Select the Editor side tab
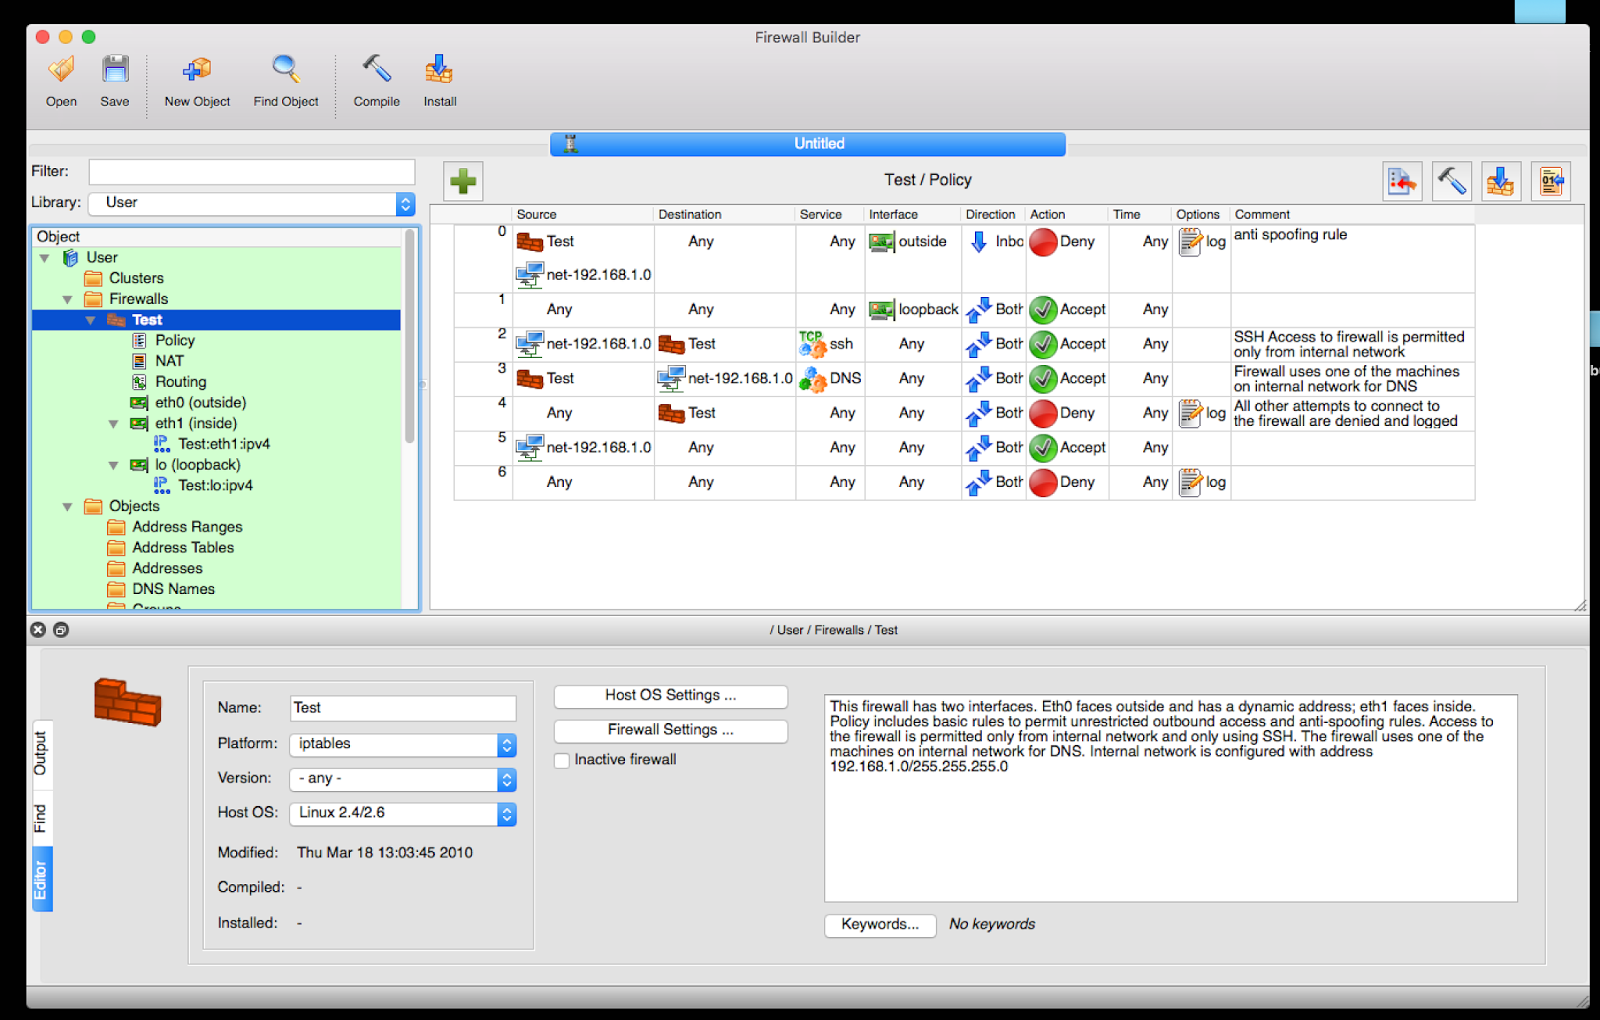Screen dimensions: 1600x1020 coord(41,879)
